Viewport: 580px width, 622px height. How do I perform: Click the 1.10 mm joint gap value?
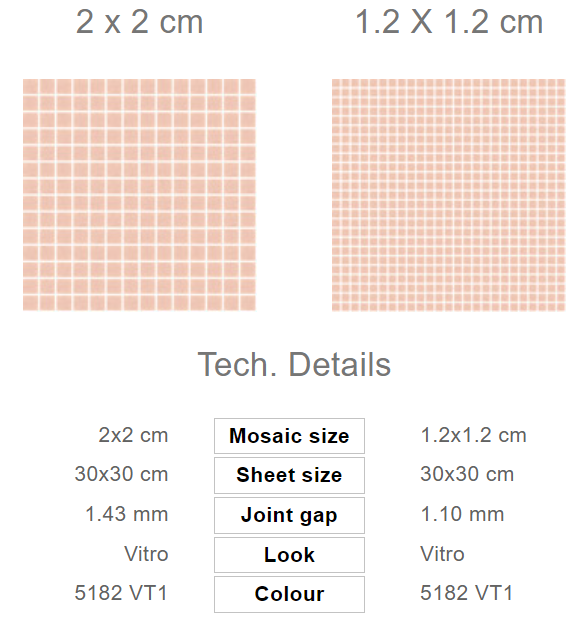pos(462,514)
